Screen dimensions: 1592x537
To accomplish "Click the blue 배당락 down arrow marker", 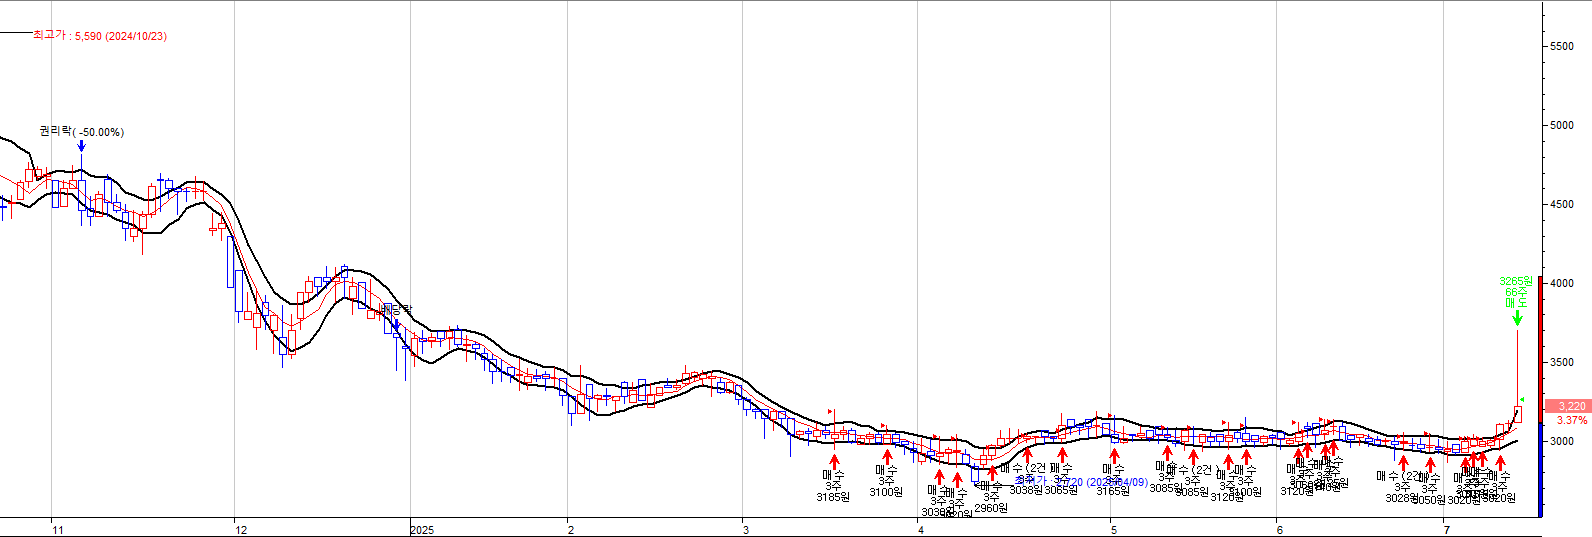I will pyautogui.click(x=396, y=324).
